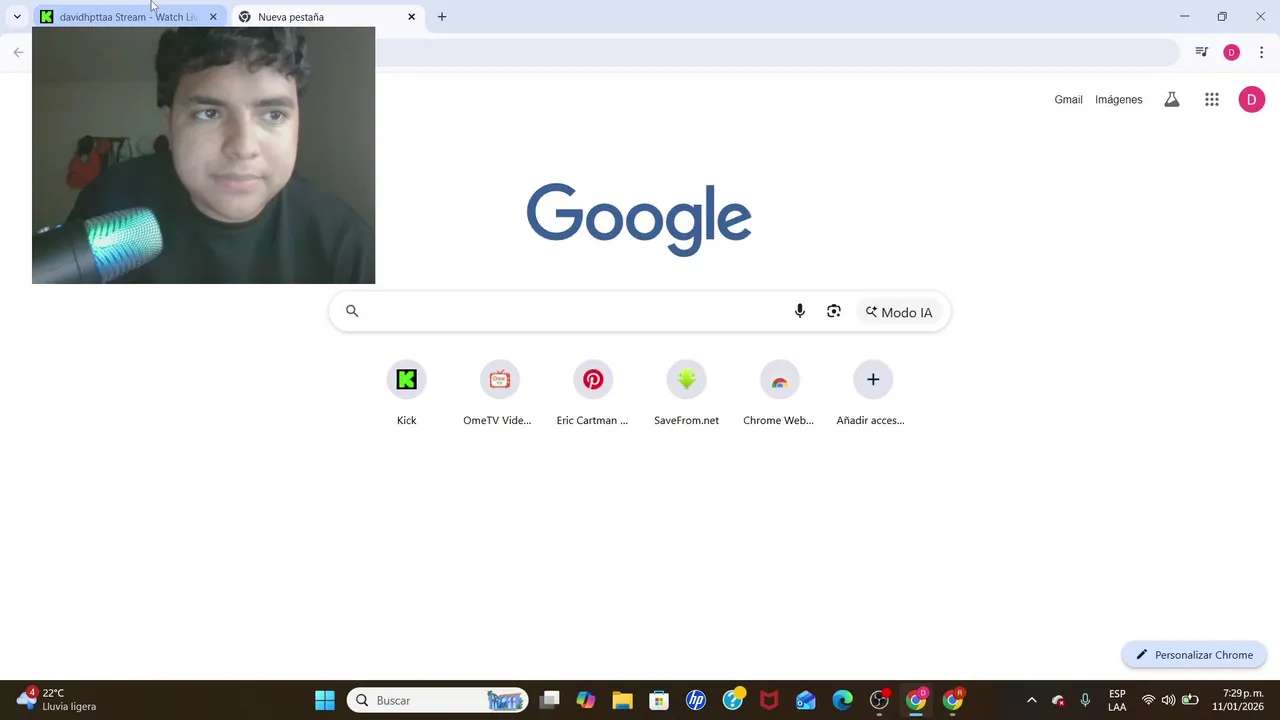Open Google account avatar on page
The width and height of the screenshot is (1280, 720).
pyautogui.click(x=1251, y=100)
